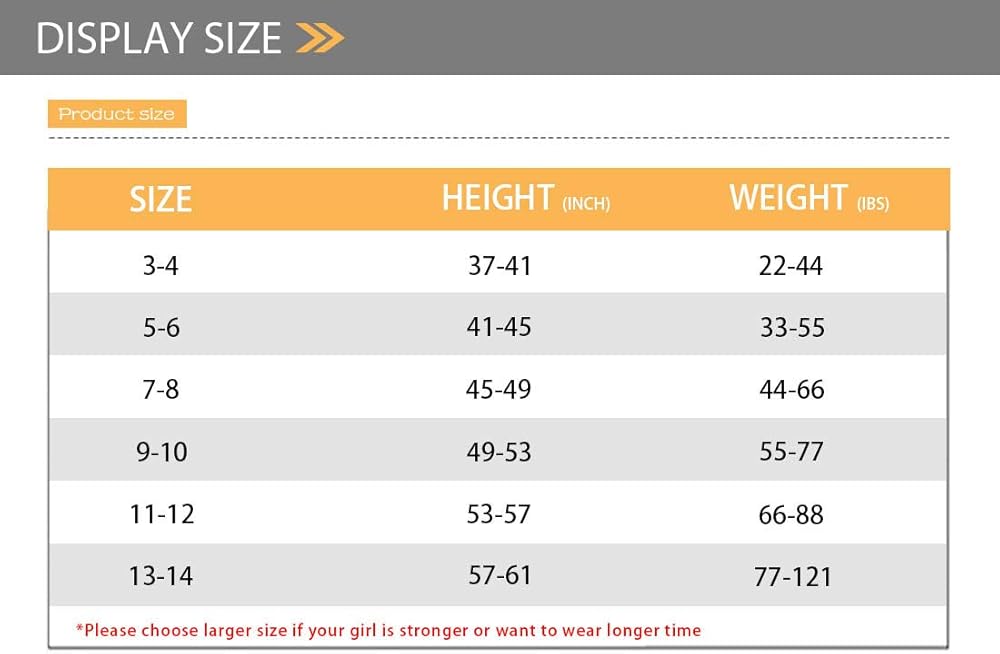
Task: Click the 37-41 height cell
Action: (499, 266)
